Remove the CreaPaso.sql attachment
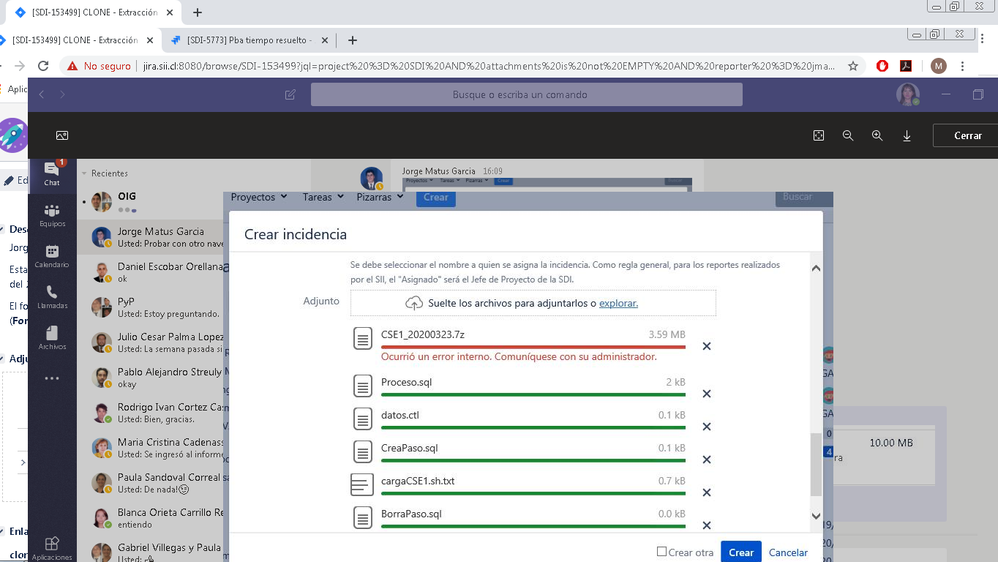Screen dimensions: 998x562 point(706,460)
